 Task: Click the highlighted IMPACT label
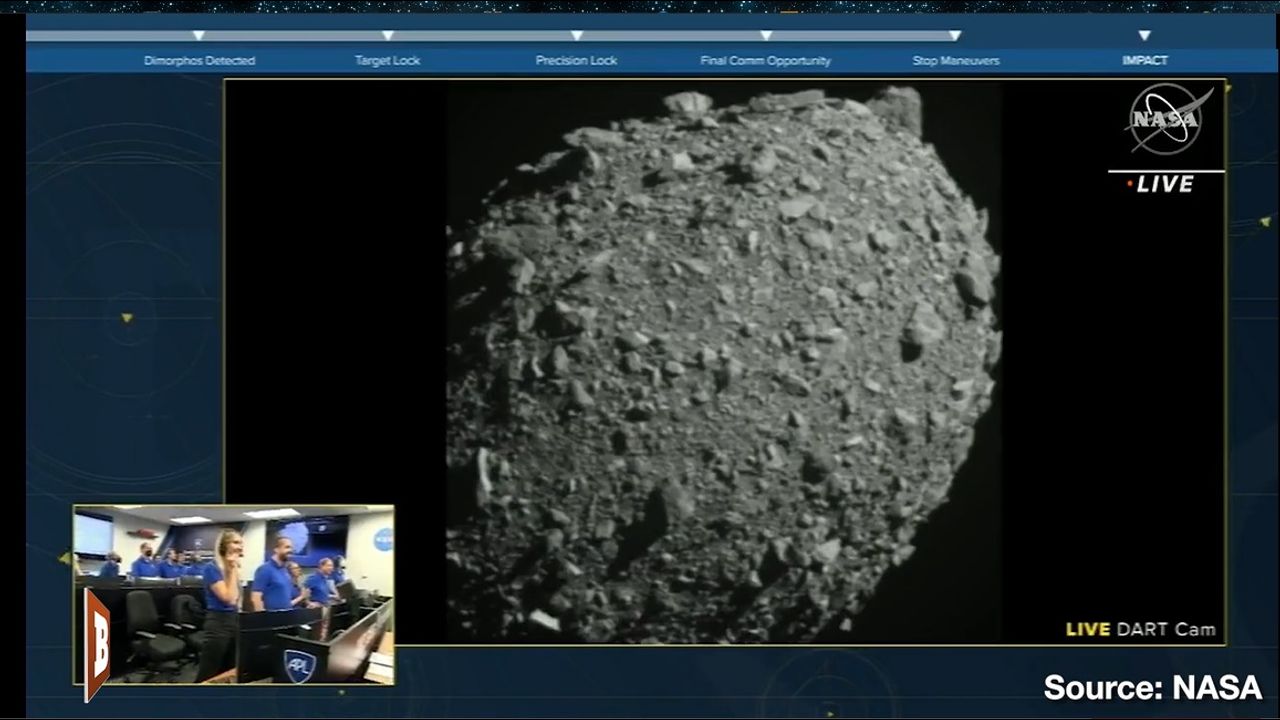(1144, 61)
